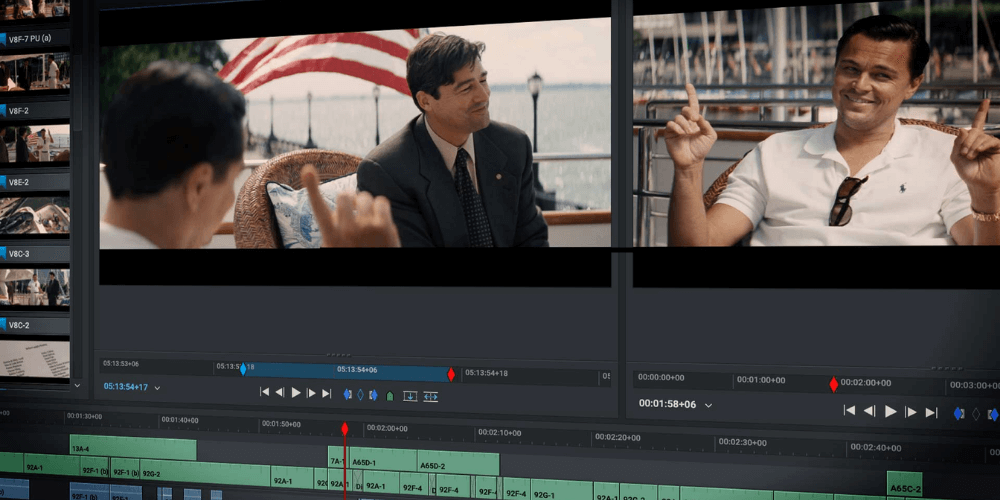Click 00:01:00+00 on the record ruler
The height and width of the screenshot is (500, 1000).
(x=761, y=379)
